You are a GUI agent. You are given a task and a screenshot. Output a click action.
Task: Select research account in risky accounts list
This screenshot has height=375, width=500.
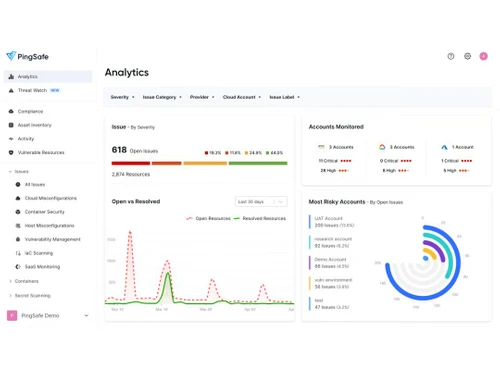pos(331,242)
